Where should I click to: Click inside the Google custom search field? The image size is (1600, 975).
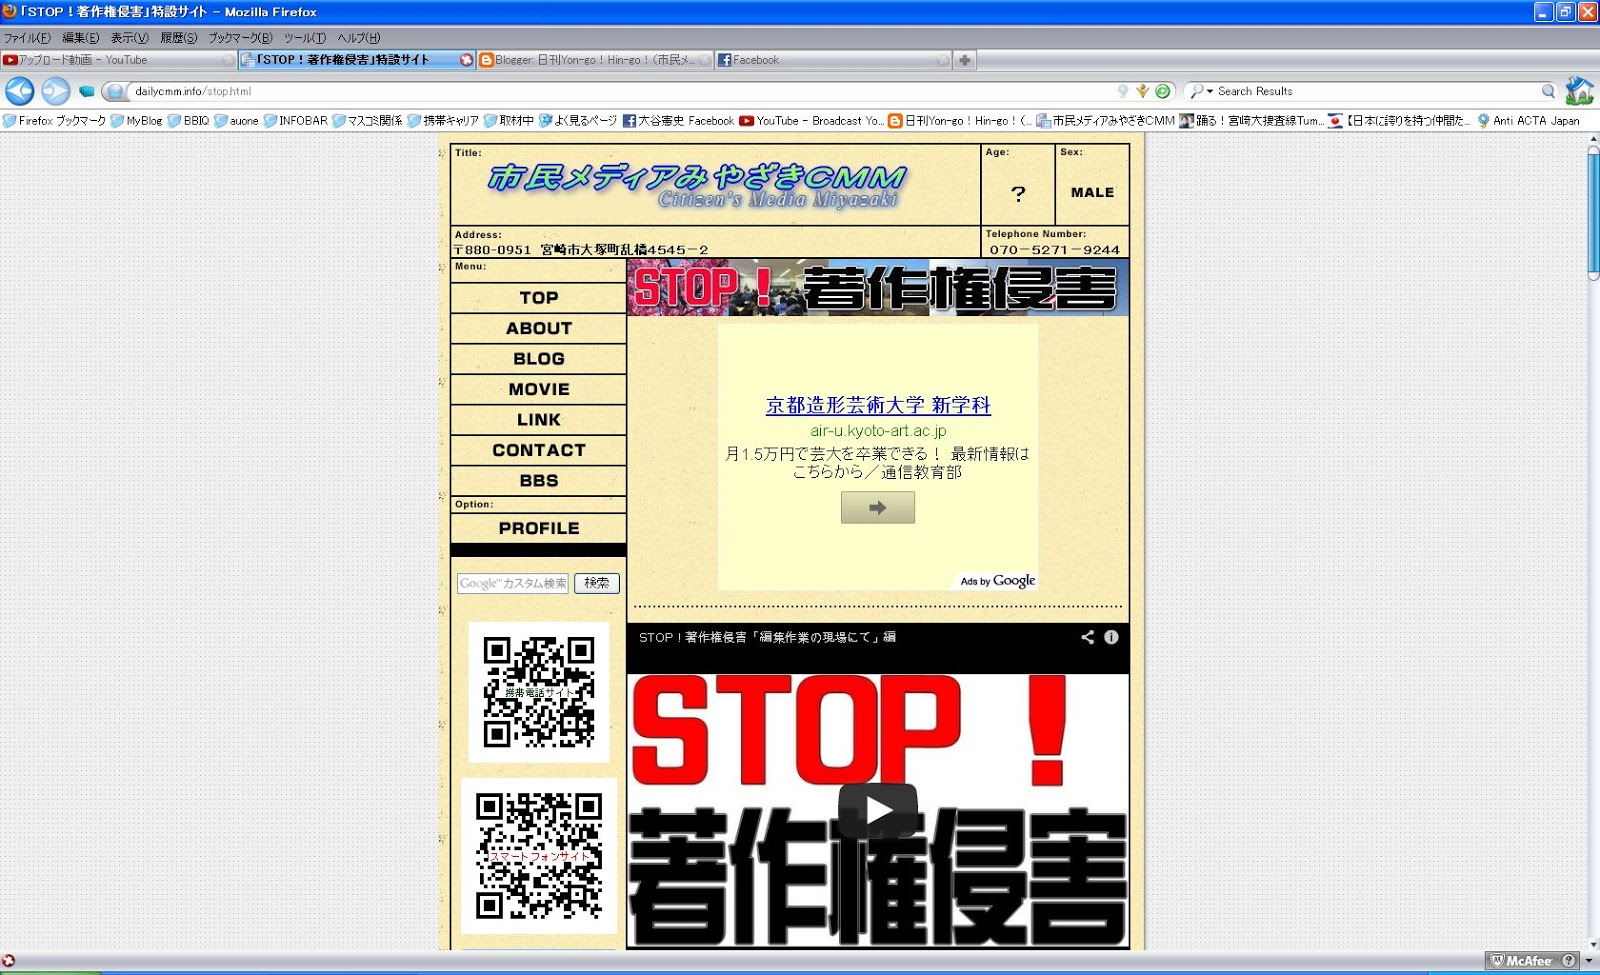(512, 583)
